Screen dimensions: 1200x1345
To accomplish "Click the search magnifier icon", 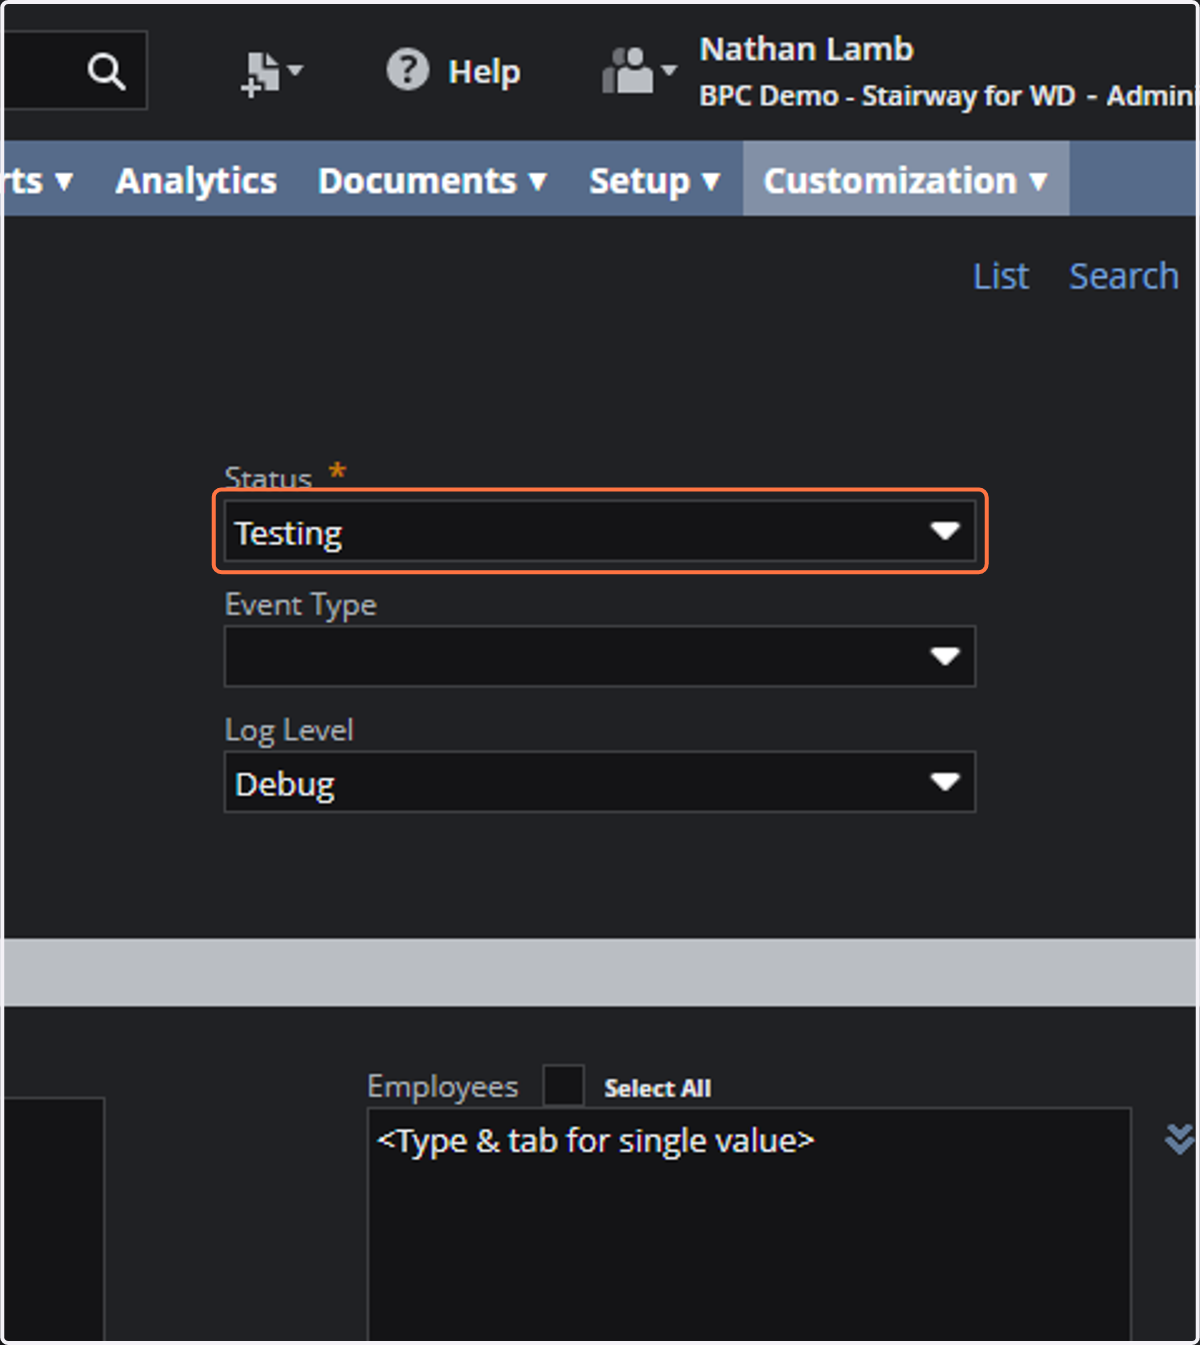I will (106, 72).
